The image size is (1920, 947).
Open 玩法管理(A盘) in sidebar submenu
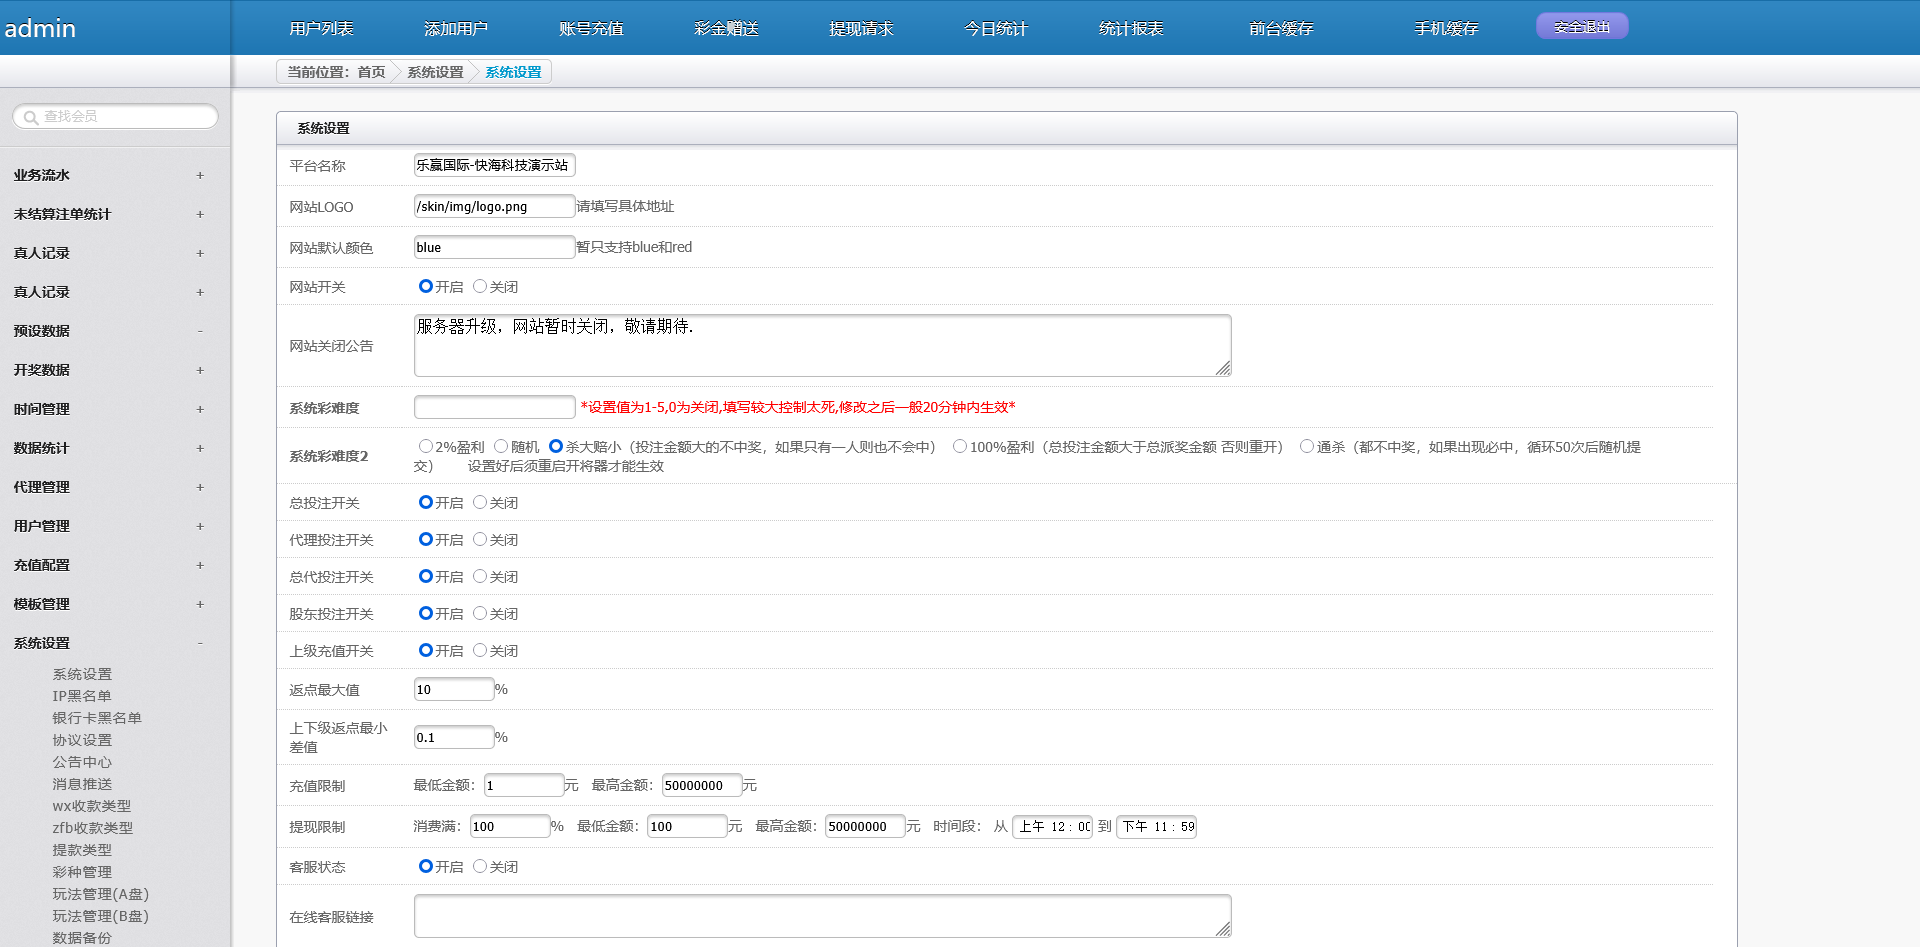pos(100,894)
